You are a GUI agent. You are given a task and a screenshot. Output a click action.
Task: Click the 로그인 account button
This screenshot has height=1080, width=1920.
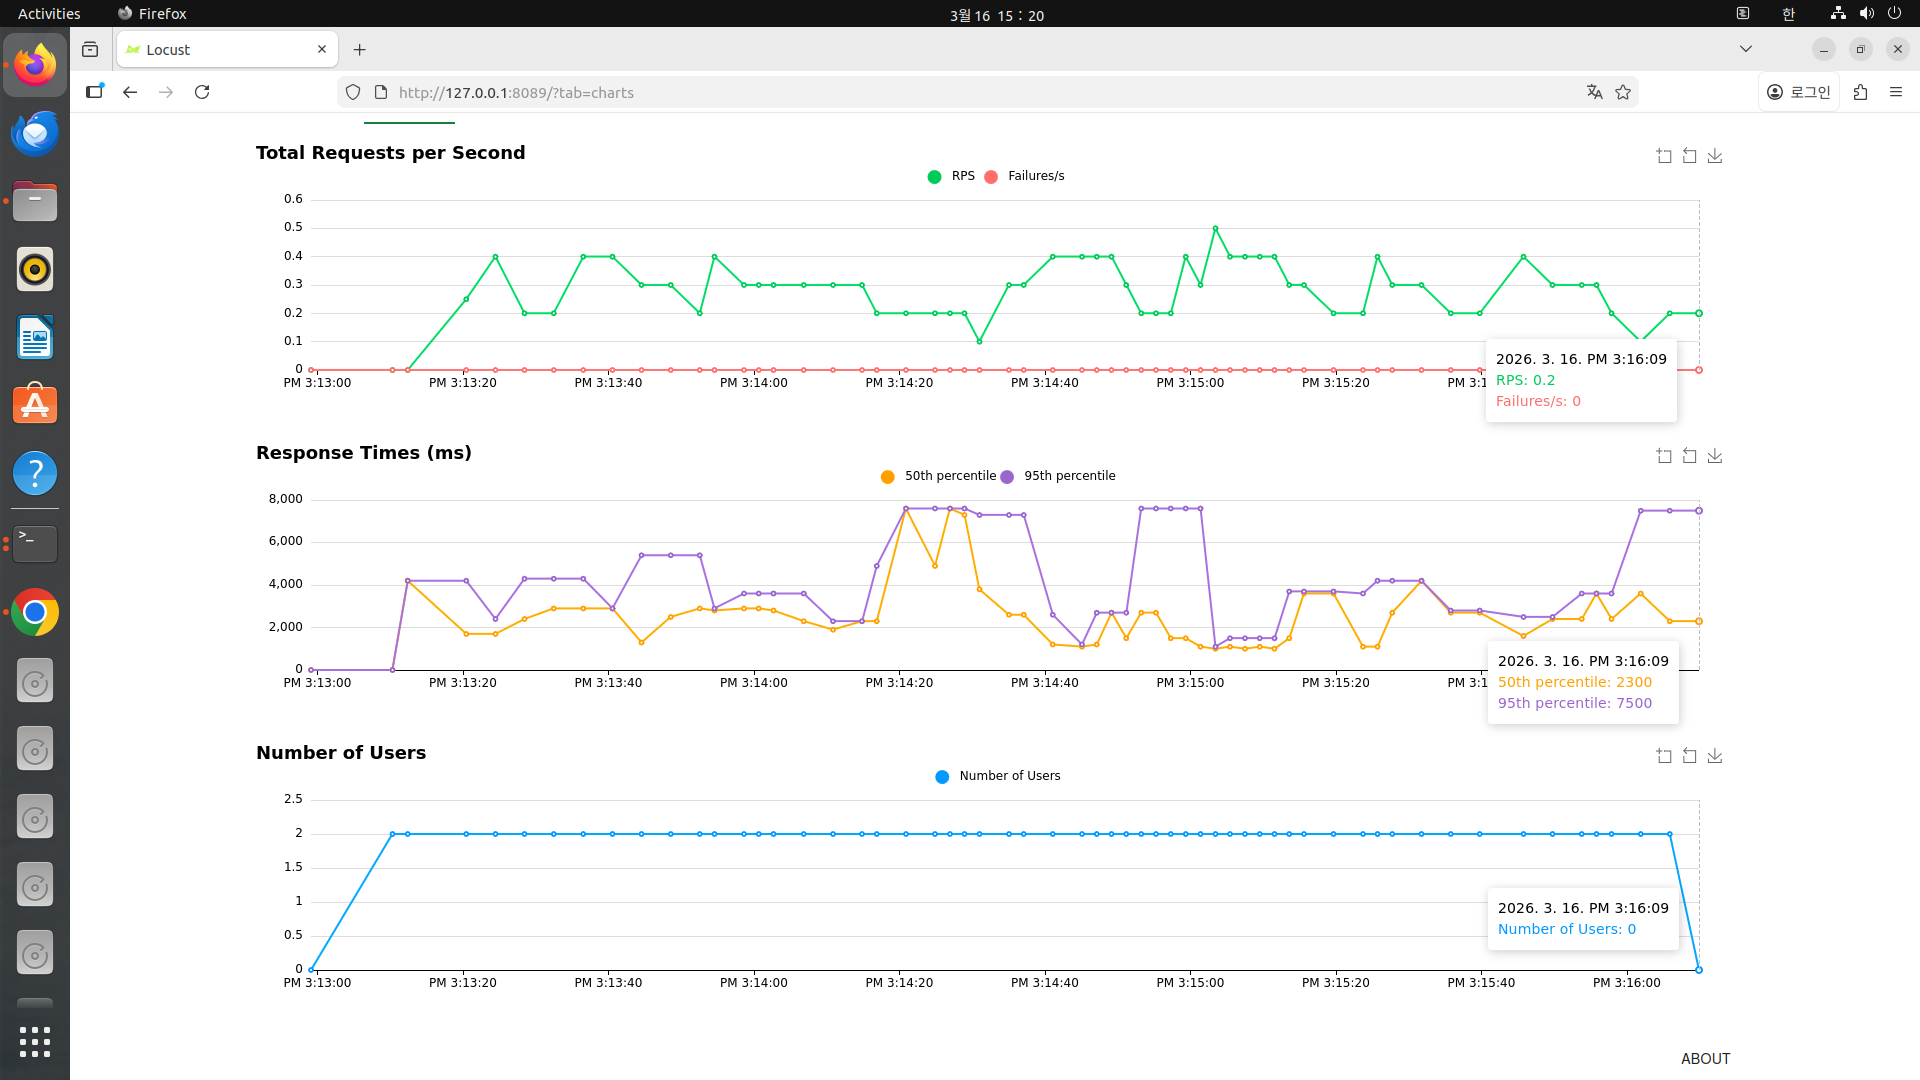1798,92
